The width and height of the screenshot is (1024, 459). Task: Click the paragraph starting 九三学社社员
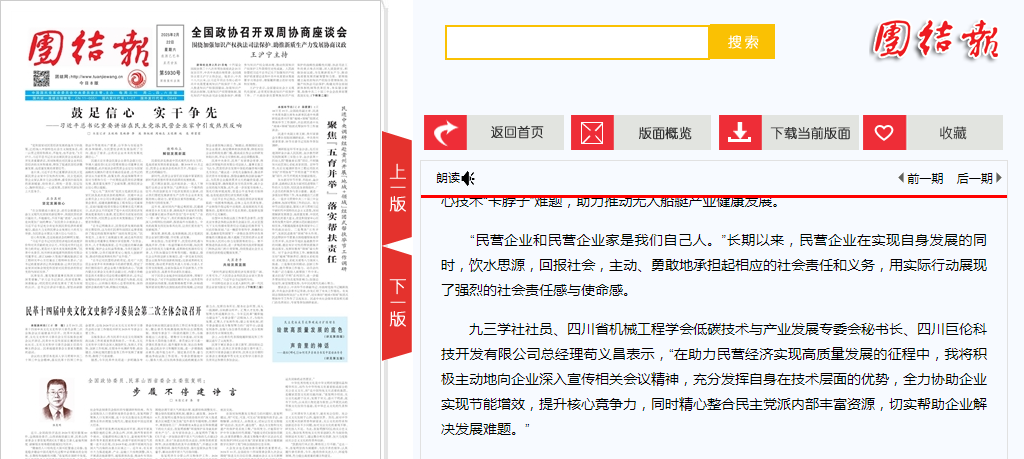[x=713, y=379]
